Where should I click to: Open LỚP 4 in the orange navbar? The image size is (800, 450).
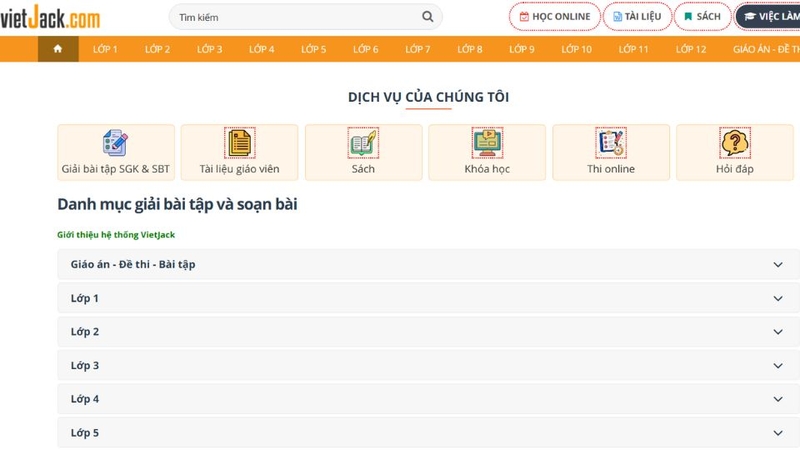262,49
